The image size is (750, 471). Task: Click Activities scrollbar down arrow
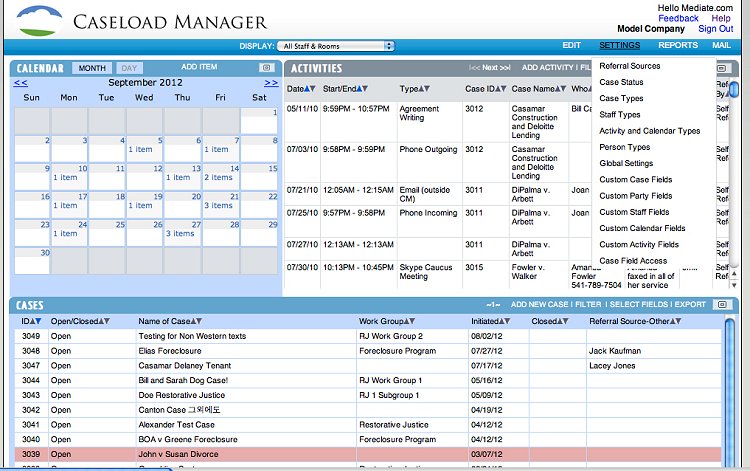[734, 285]
